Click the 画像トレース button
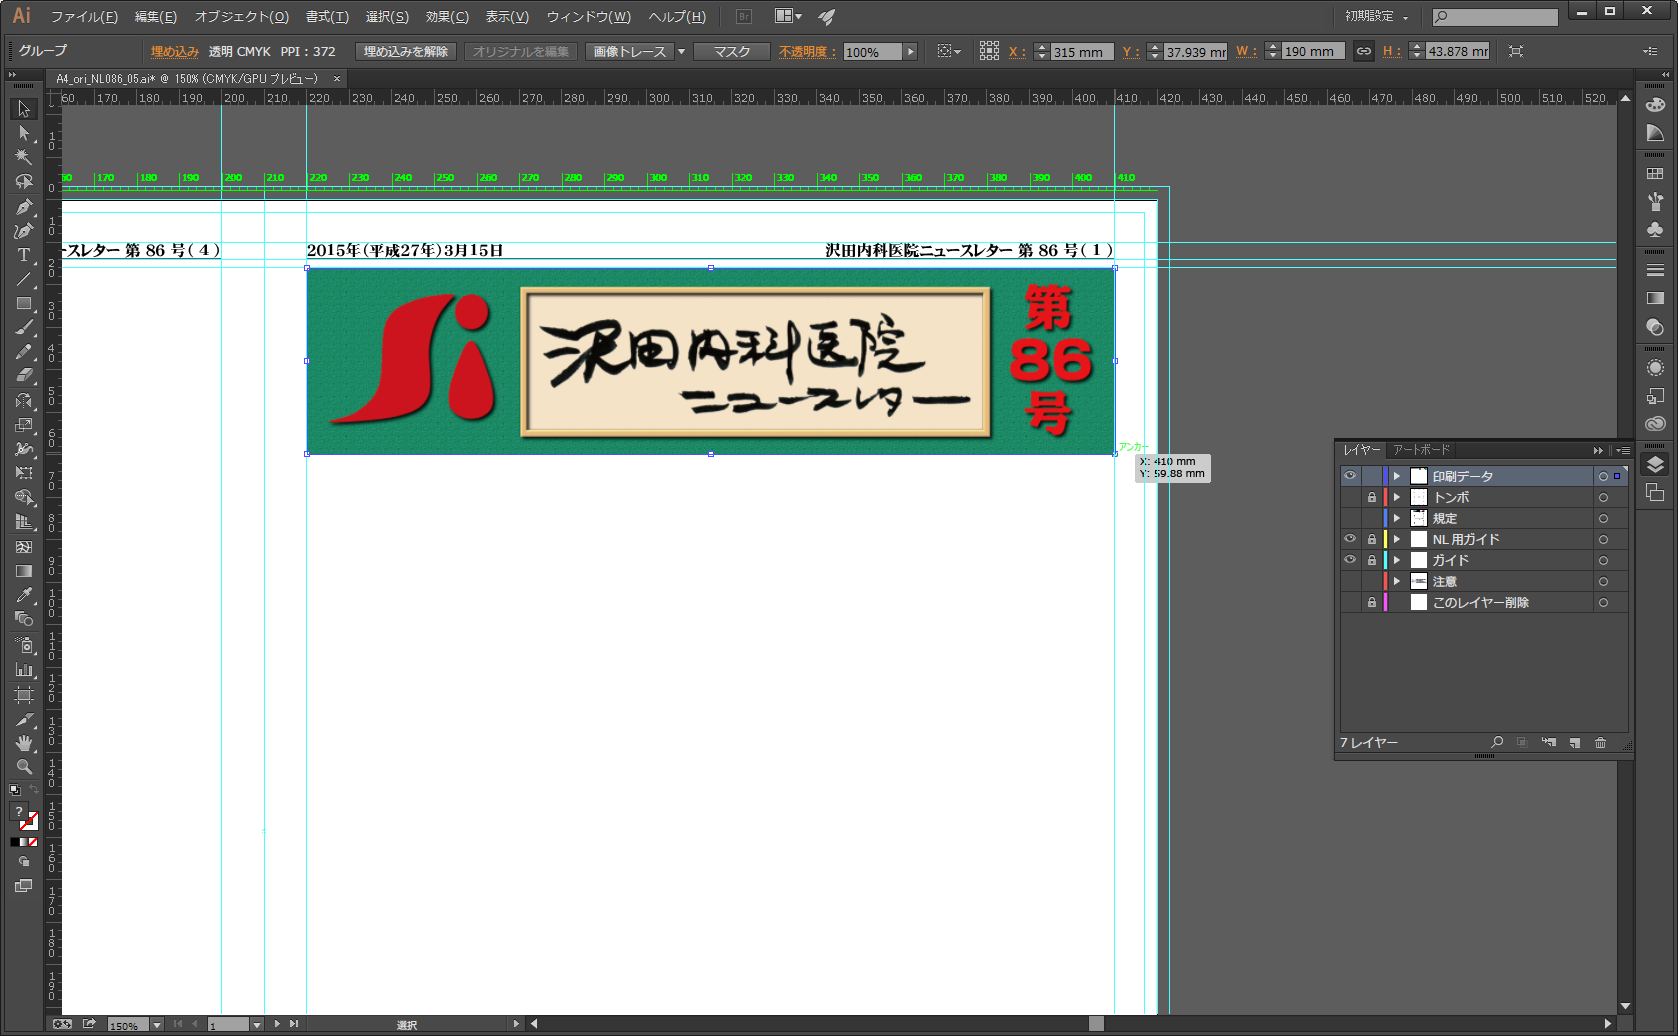The width and height of the screenshot is (1678, 1036). tap(630, 52)
